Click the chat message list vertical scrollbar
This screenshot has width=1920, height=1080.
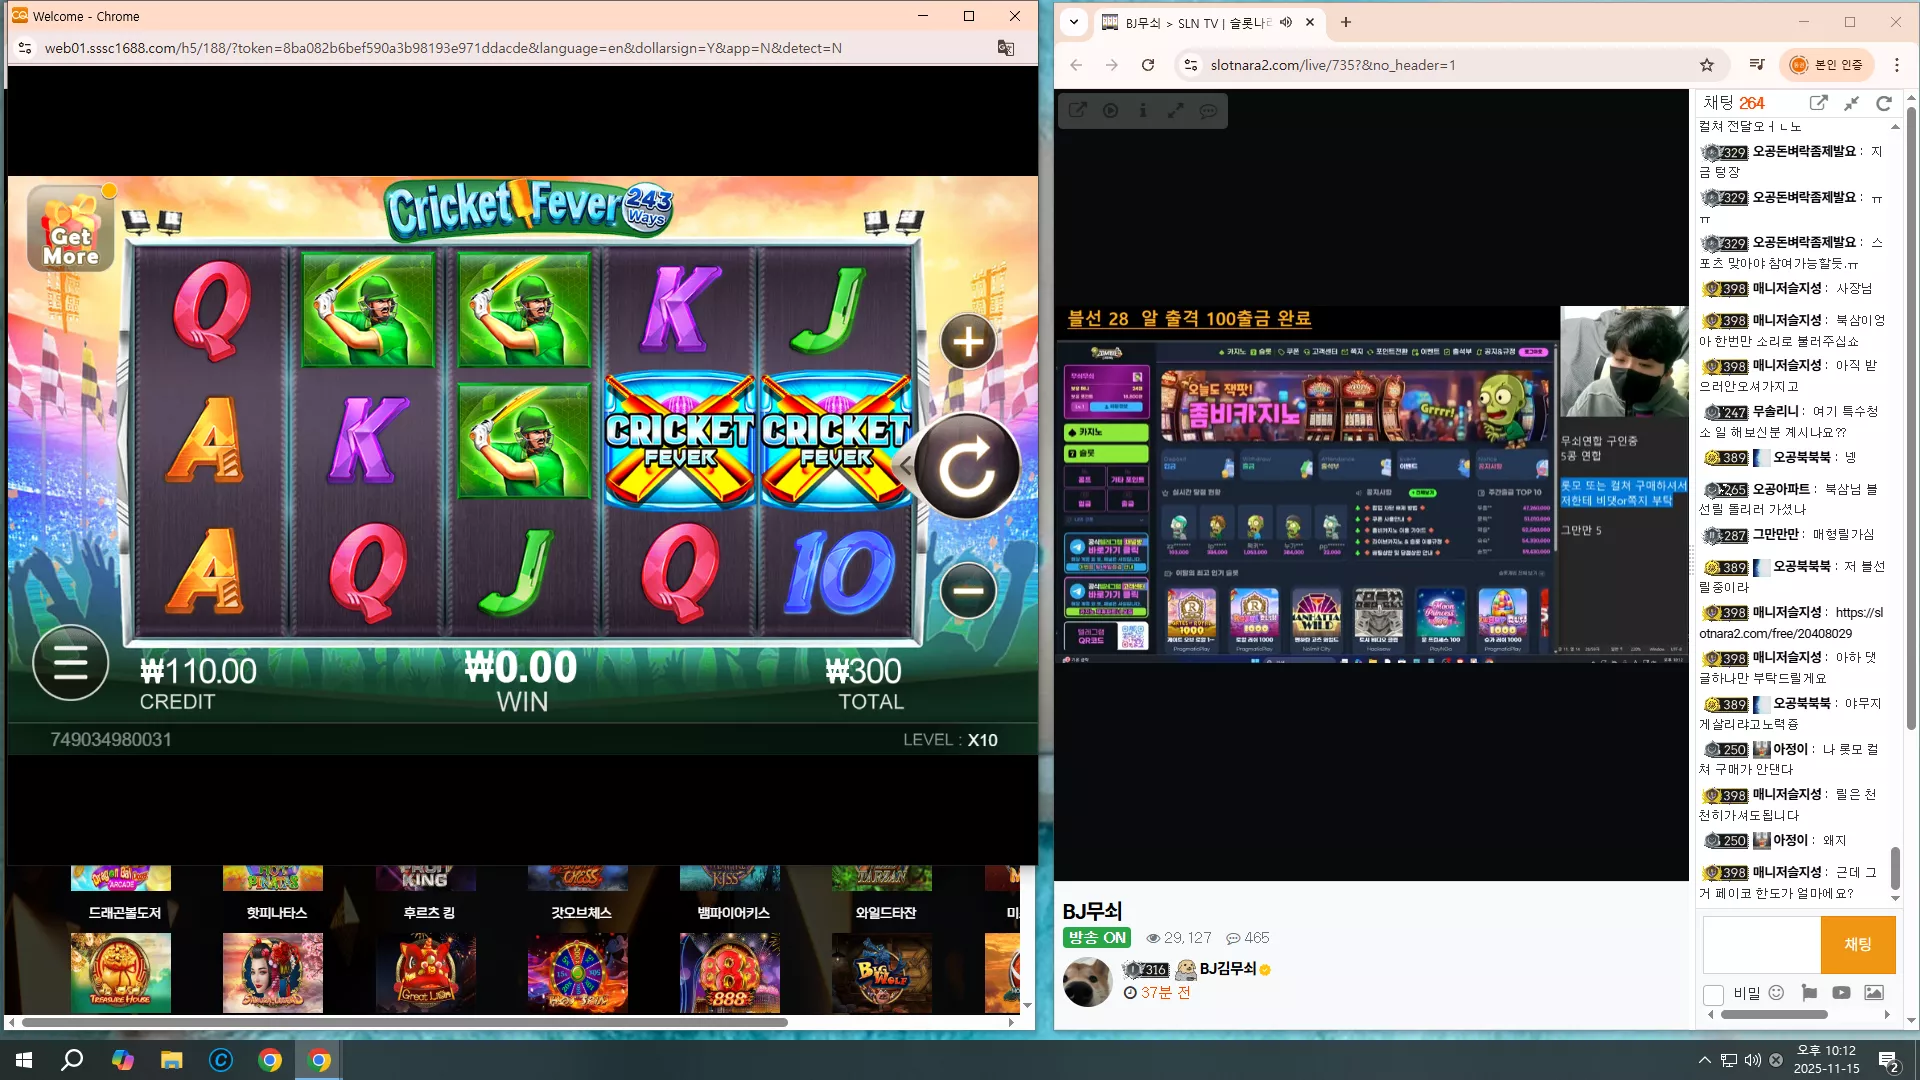click(x=1894, y=868)
